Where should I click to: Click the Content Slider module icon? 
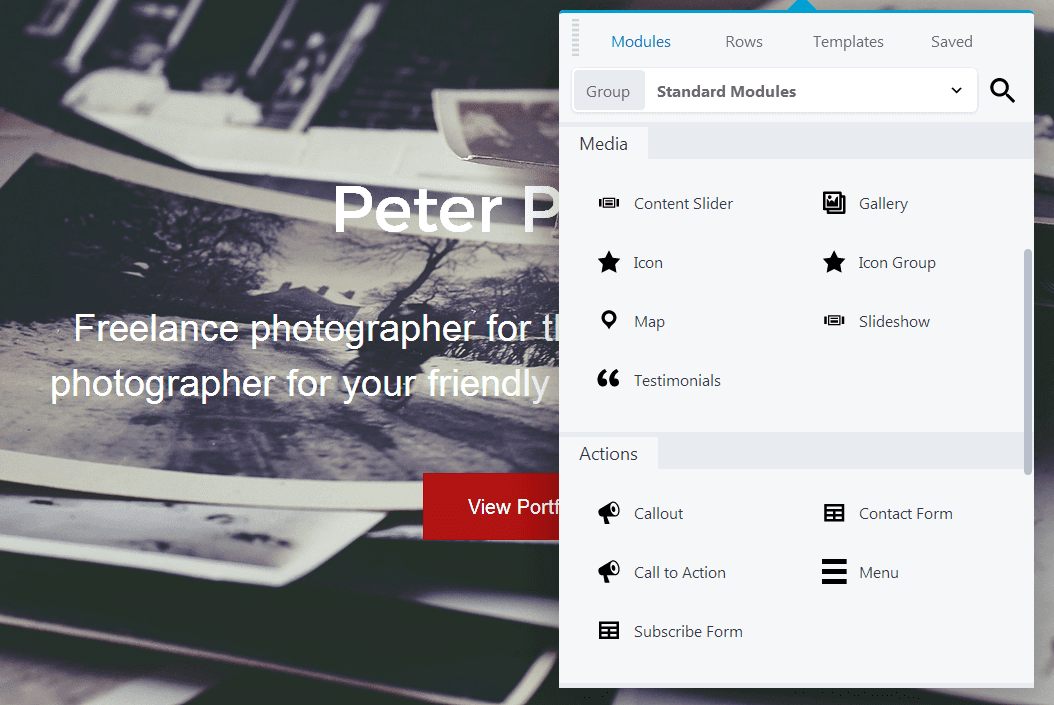[x=609, y=203]
